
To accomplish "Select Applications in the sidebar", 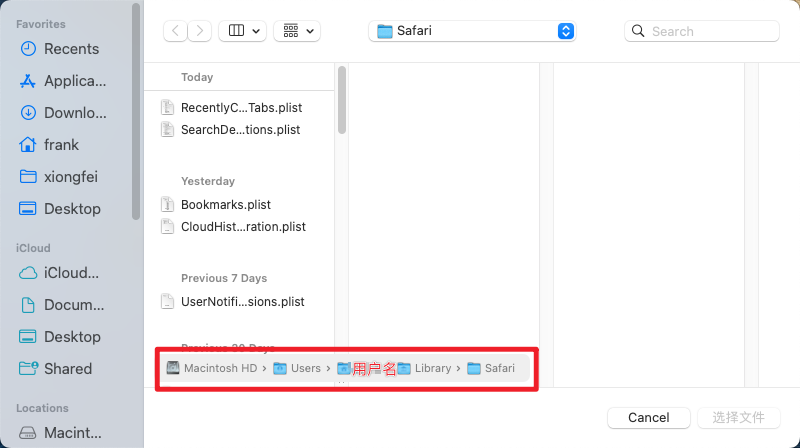I will point(74,81).
